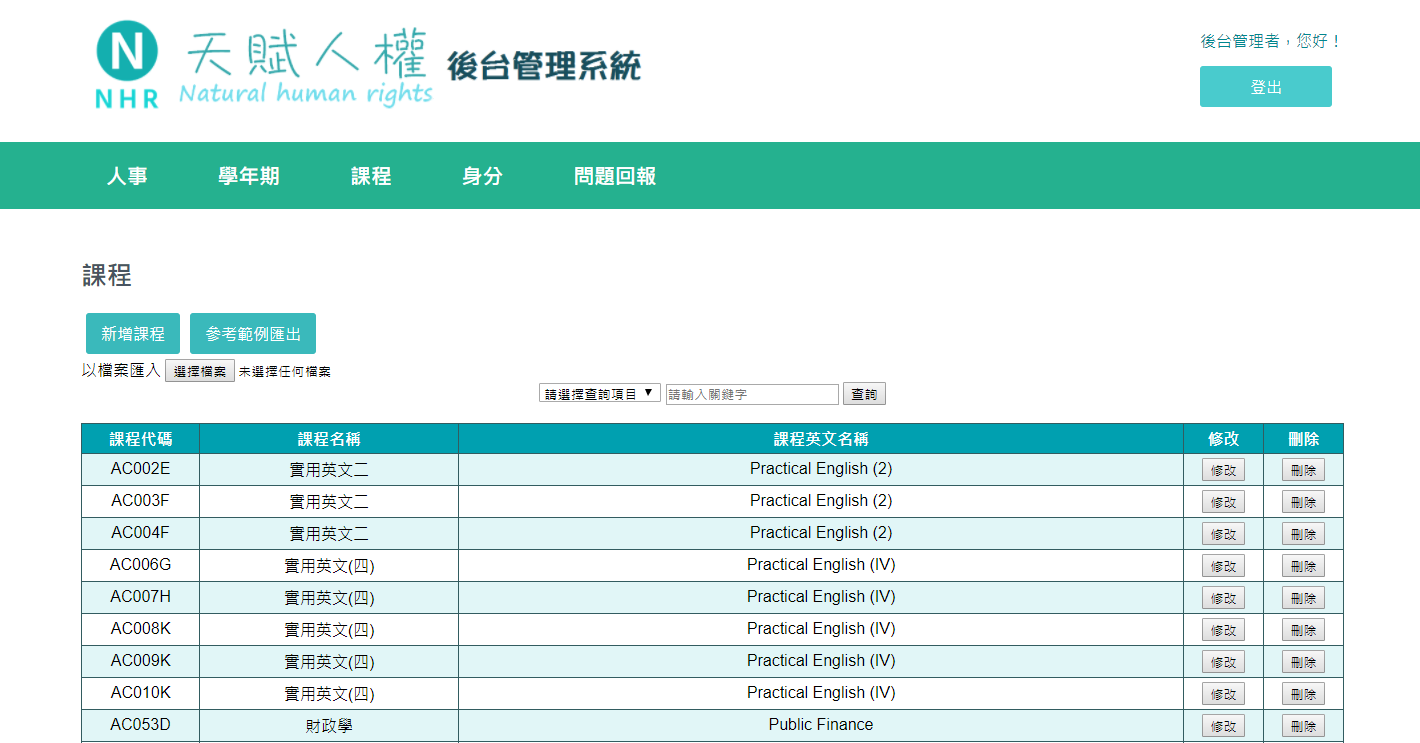Select course code cell AC004F
1420x743 pixels.
click(x=141, y=533)
